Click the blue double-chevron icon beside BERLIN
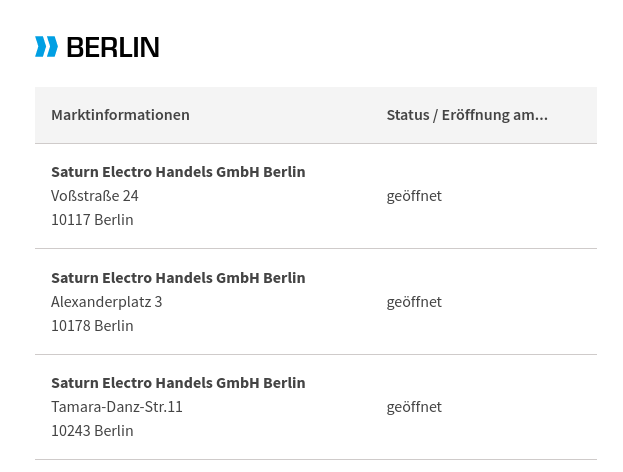This screenshot has height=472, width=623. click(46, 46)
